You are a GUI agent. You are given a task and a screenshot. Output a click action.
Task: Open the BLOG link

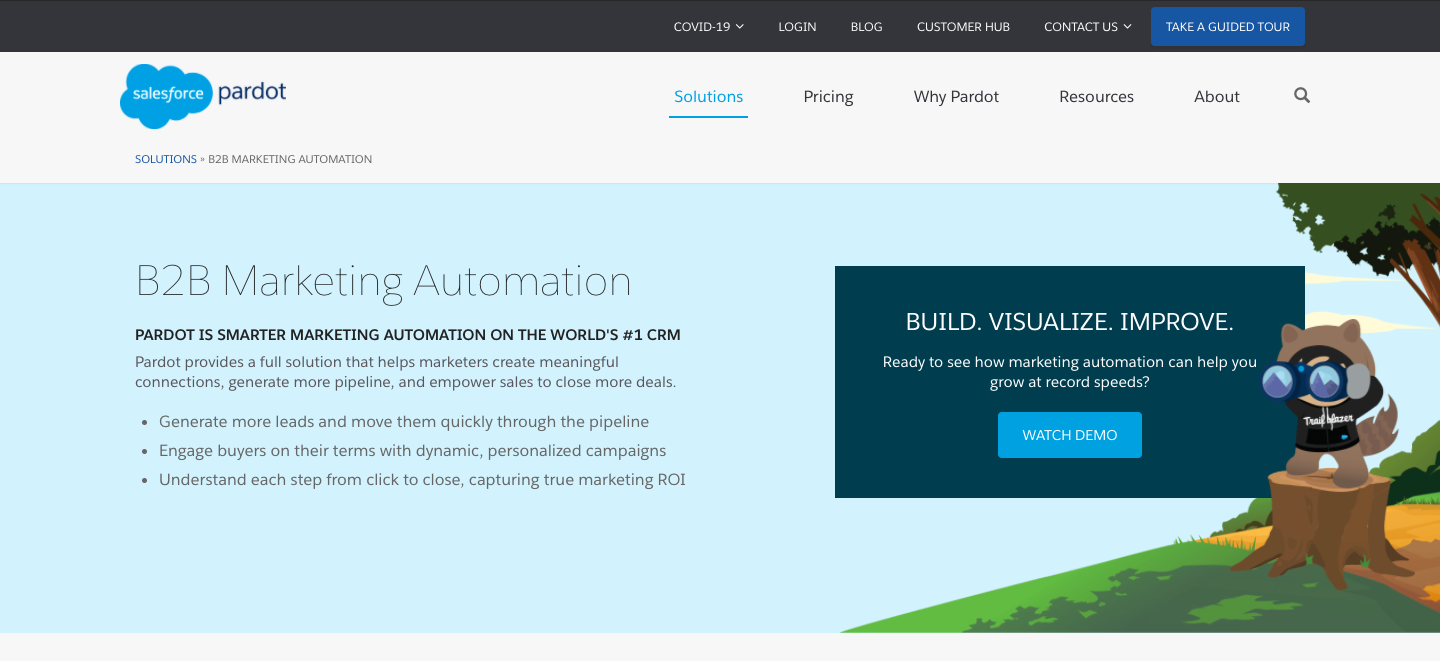[x=866, y=27]
